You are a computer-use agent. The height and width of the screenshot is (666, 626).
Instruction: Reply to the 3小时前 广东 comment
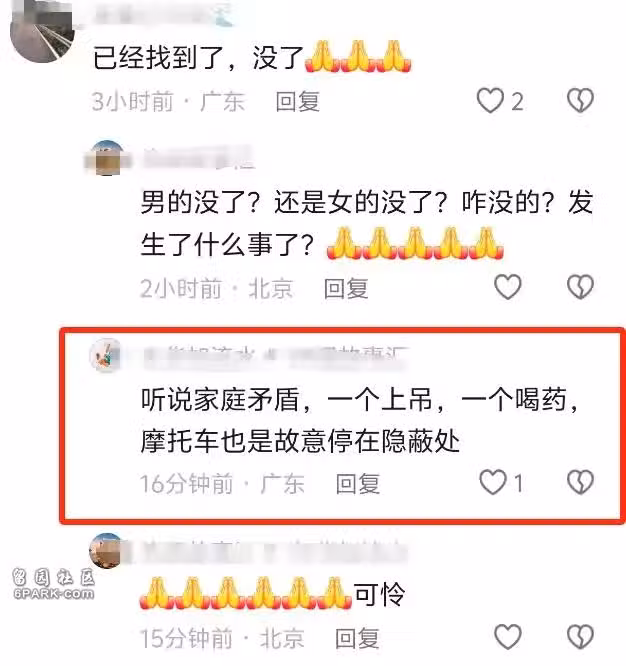coord(297,102)
